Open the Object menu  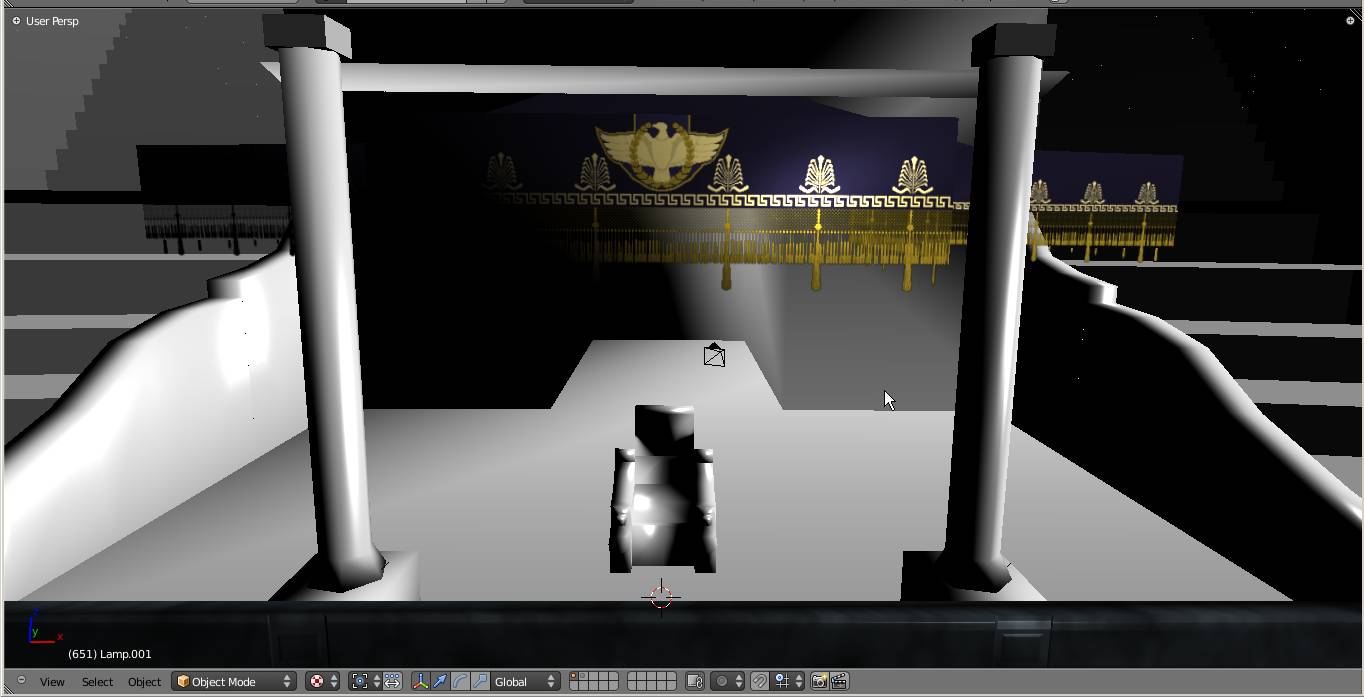pos(144,681)
